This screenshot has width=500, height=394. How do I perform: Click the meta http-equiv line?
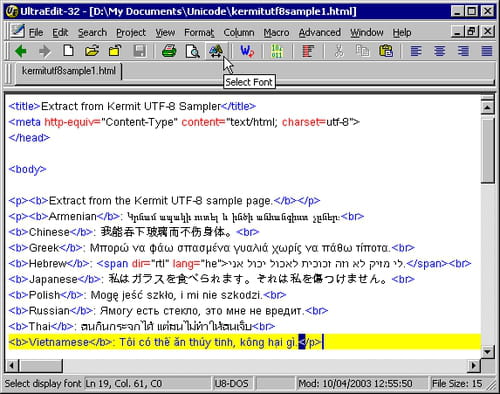[x=184, y=122]
